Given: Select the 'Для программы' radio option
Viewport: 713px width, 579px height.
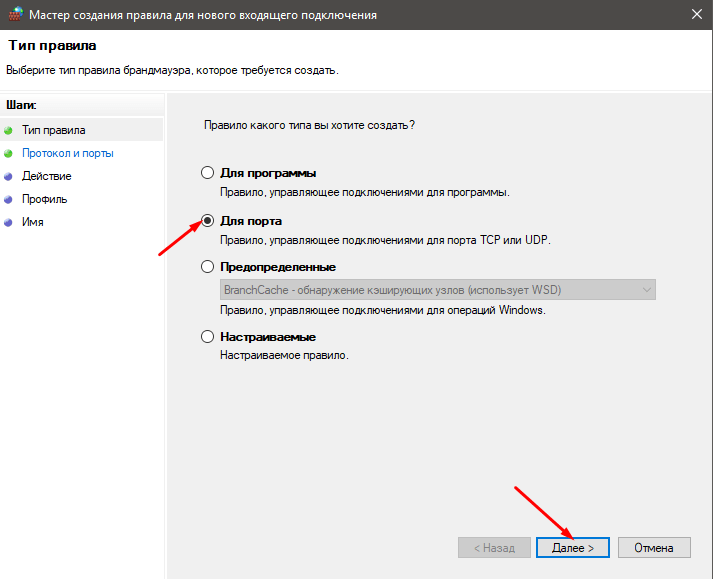Looking at the screenshot, I should coord(207,173).
